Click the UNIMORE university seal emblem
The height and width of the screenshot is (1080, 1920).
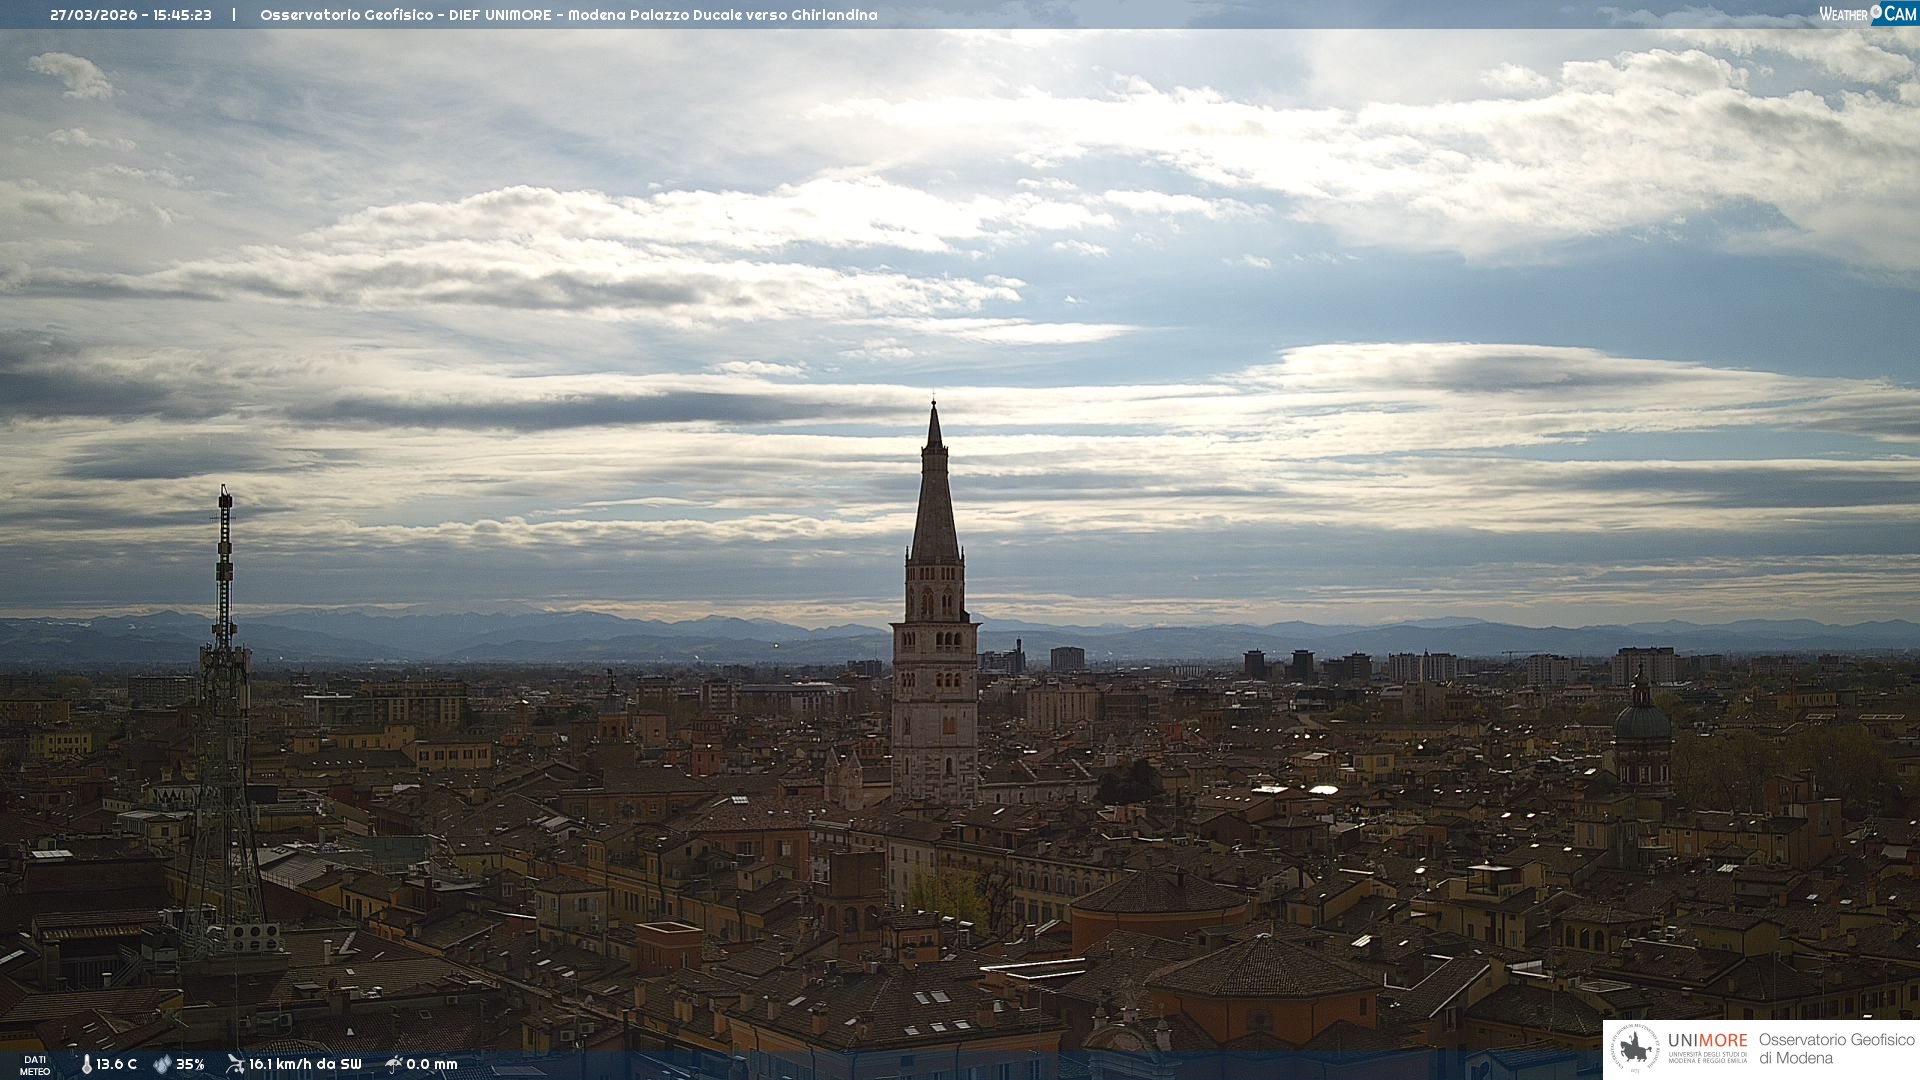(1635, 1049)
